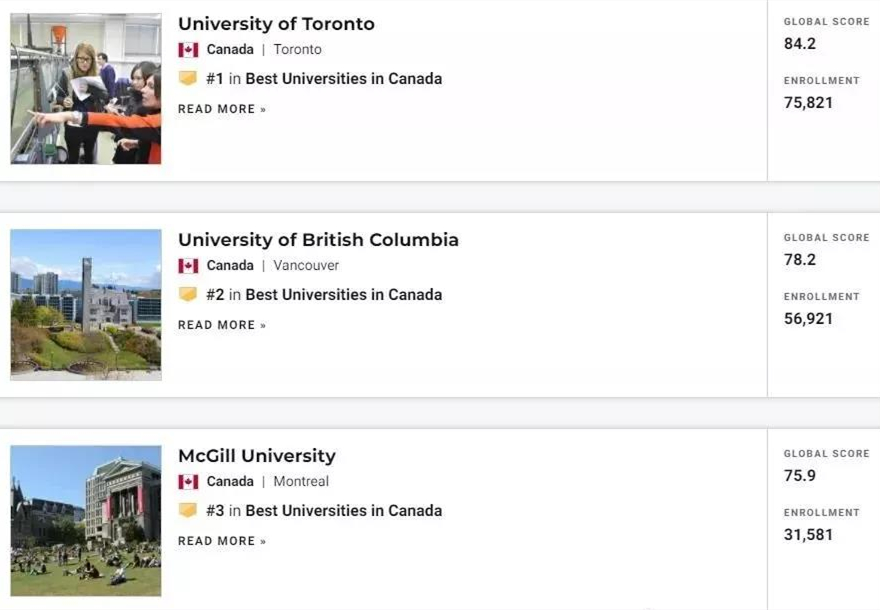Follow Toronto's Best Universities in Canada link
The image size is (880, 610).
click(x=343, y=79)
